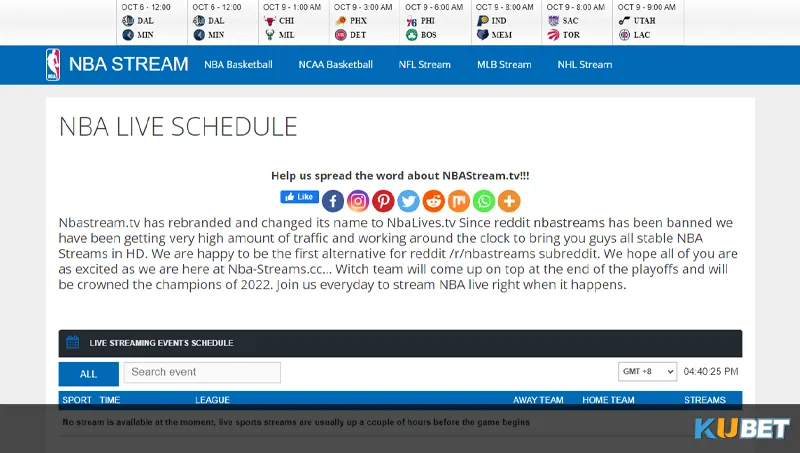The width and height of the screenshot is (800, 453).
Task: Click the NBA logo in the header
Action: coord(53,65)
